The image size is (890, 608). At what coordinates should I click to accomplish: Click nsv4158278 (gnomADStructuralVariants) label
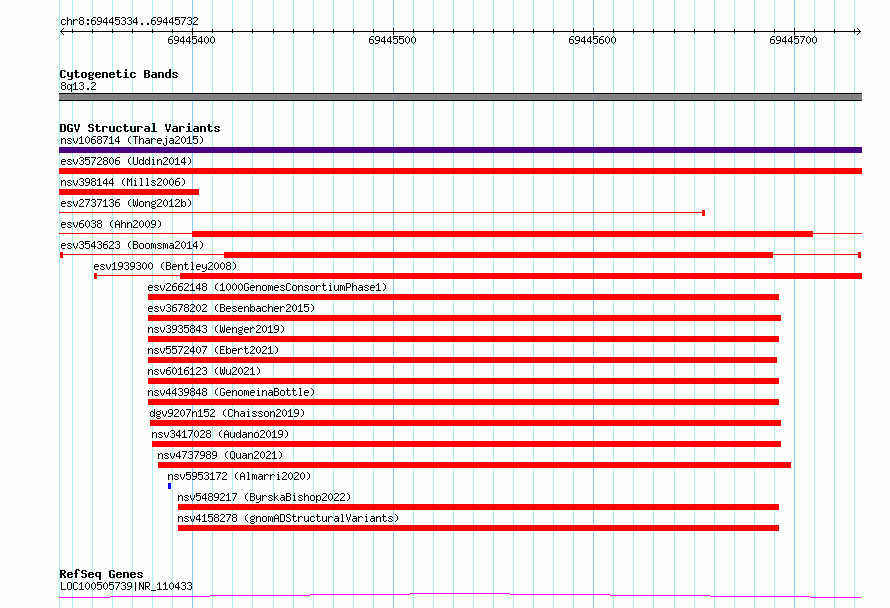tap(288, 518)
